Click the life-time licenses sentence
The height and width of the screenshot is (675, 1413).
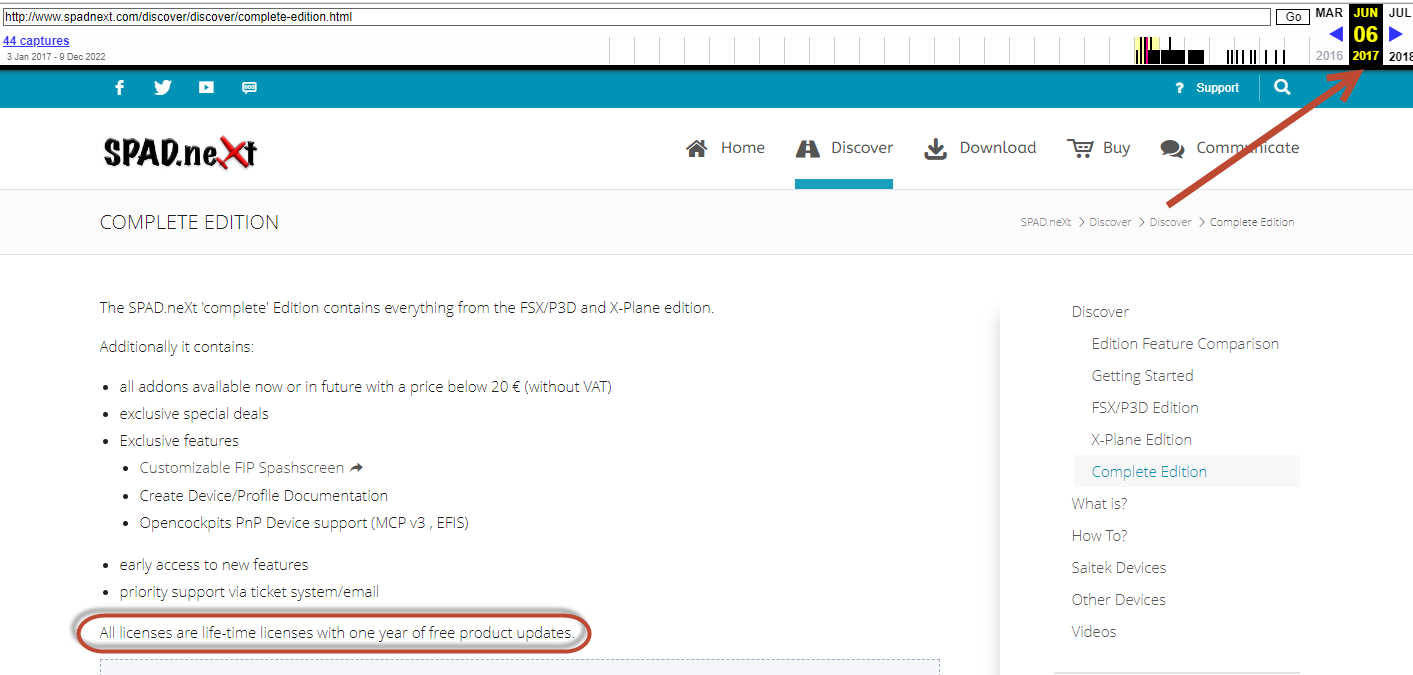coord(337,633)
